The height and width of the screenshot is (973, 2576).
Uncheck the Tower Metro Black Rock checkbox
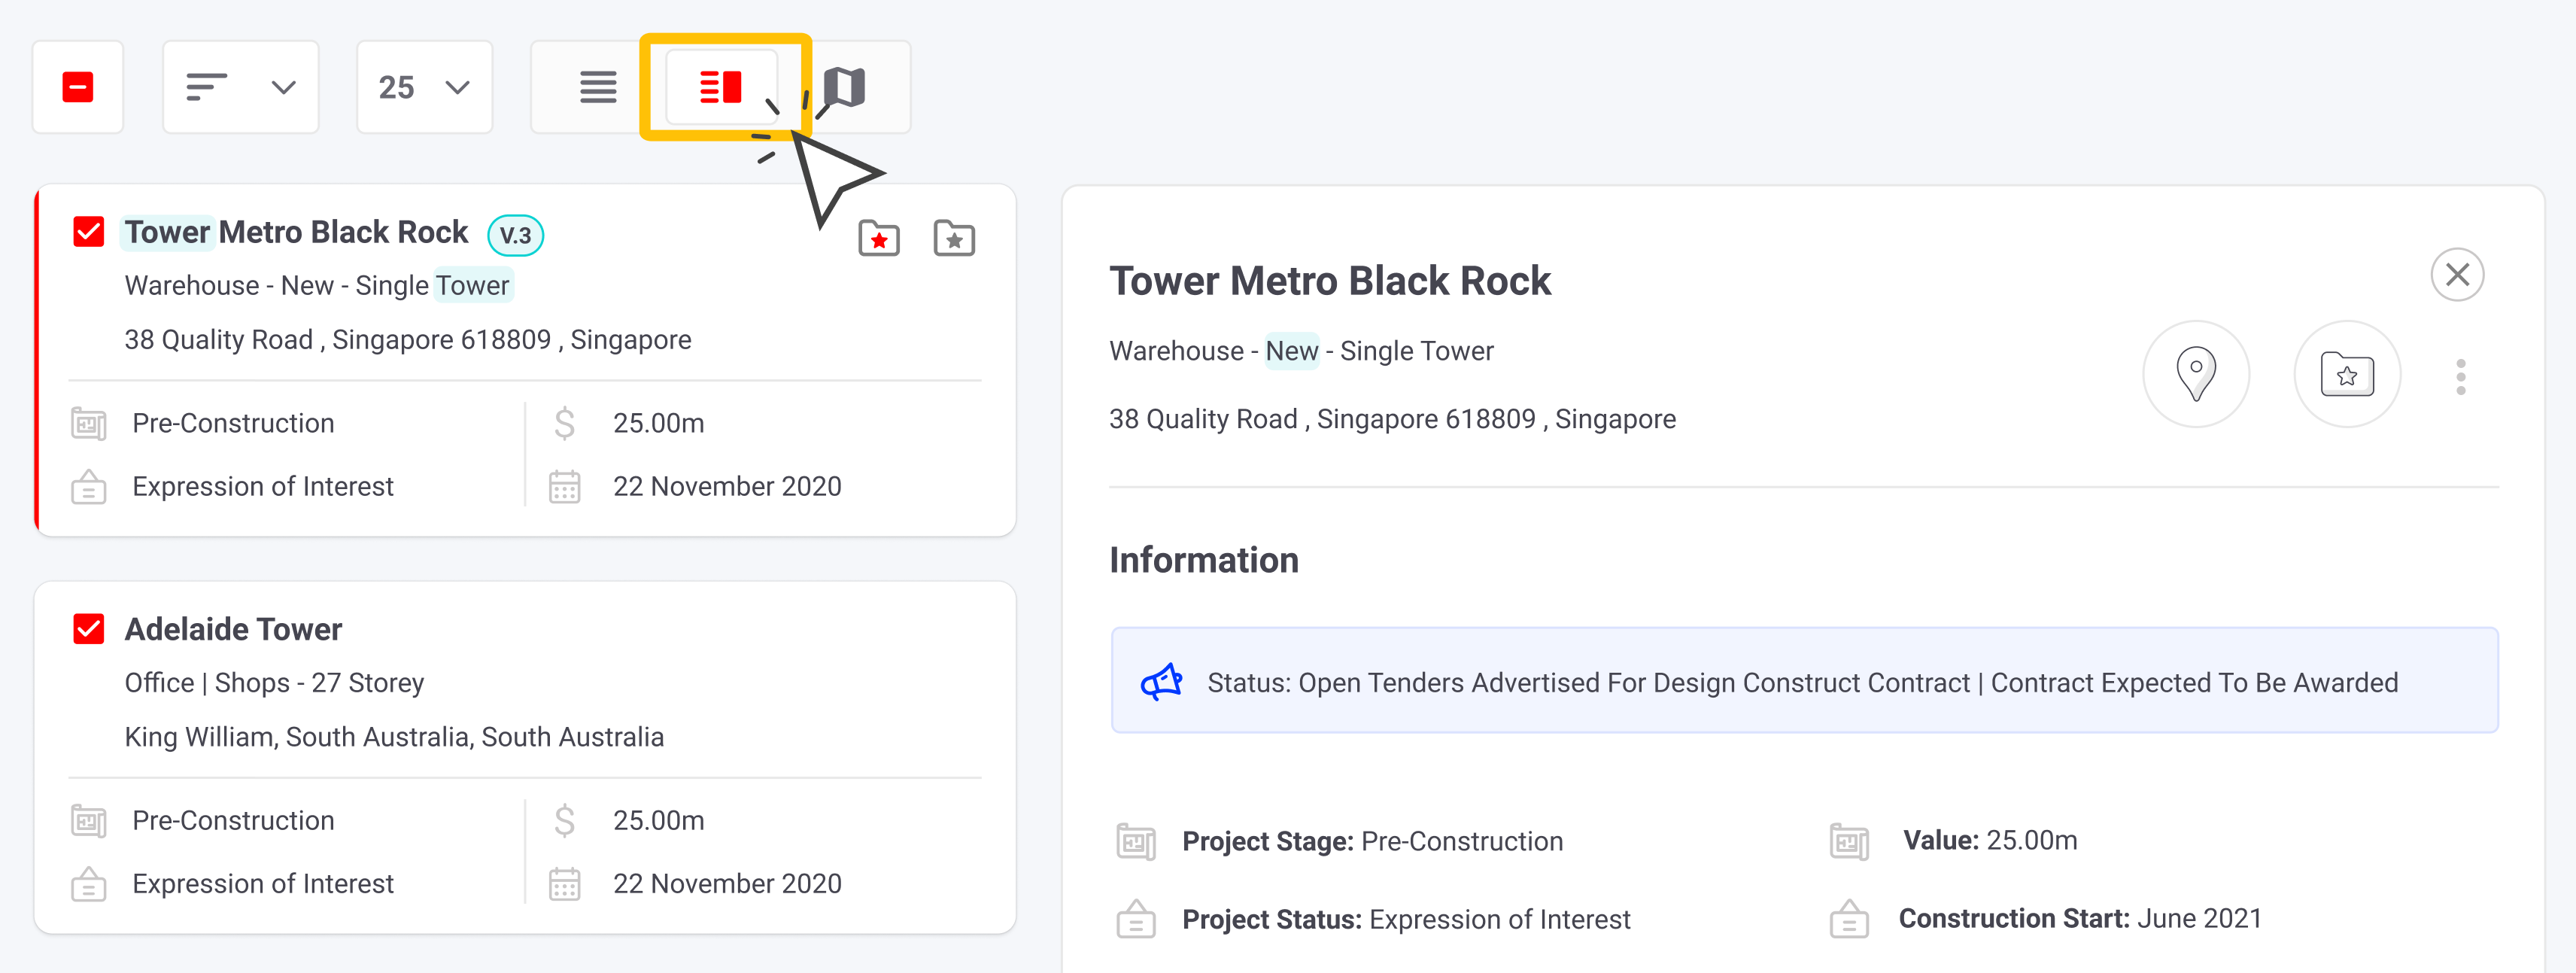[89, 232]
